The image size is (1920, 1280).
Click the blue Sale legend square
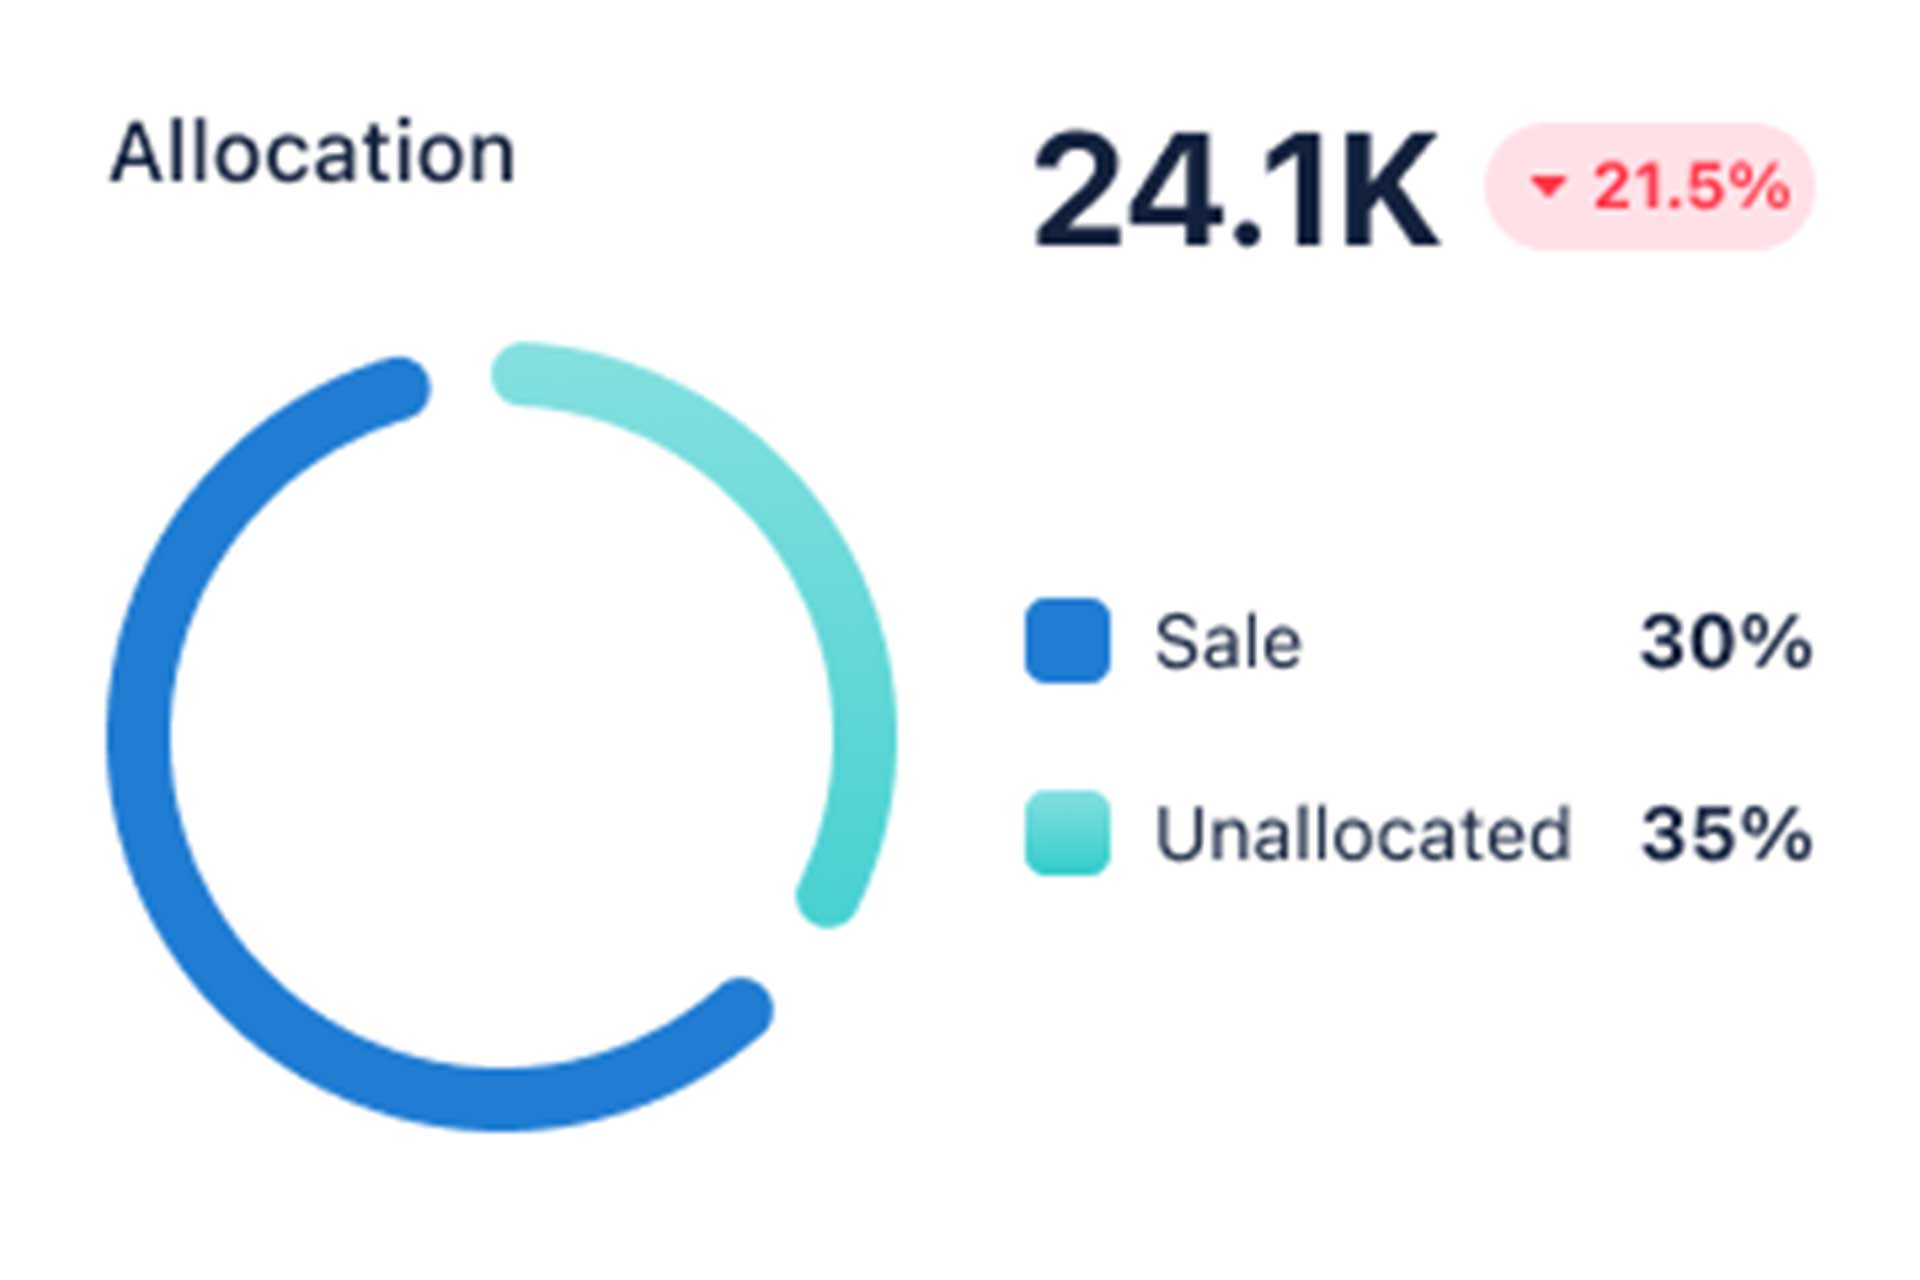1067,641
